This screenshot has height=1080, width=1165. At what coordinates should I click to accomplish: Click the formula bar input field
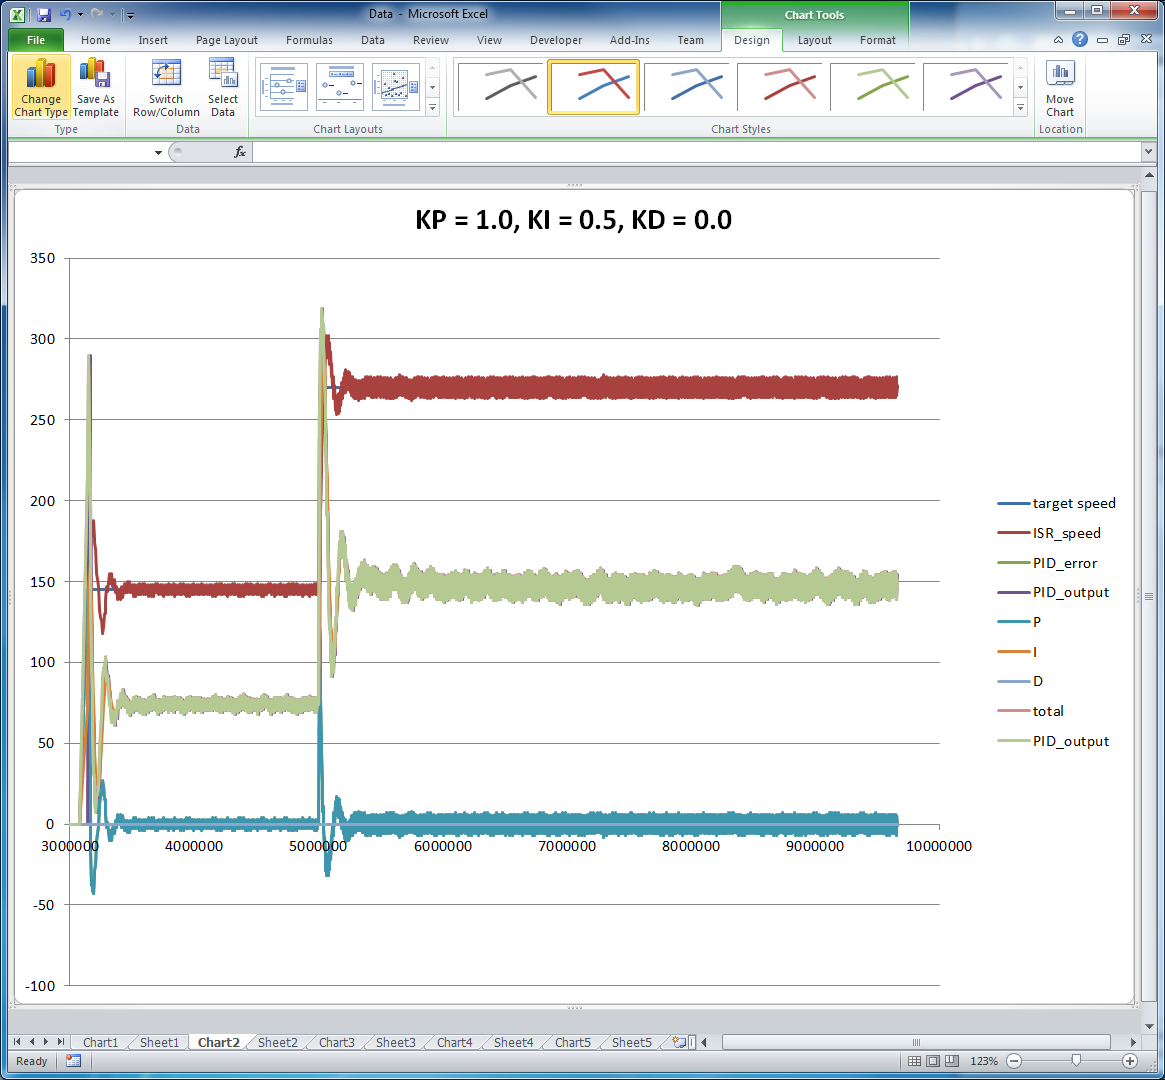click(697, 152)
